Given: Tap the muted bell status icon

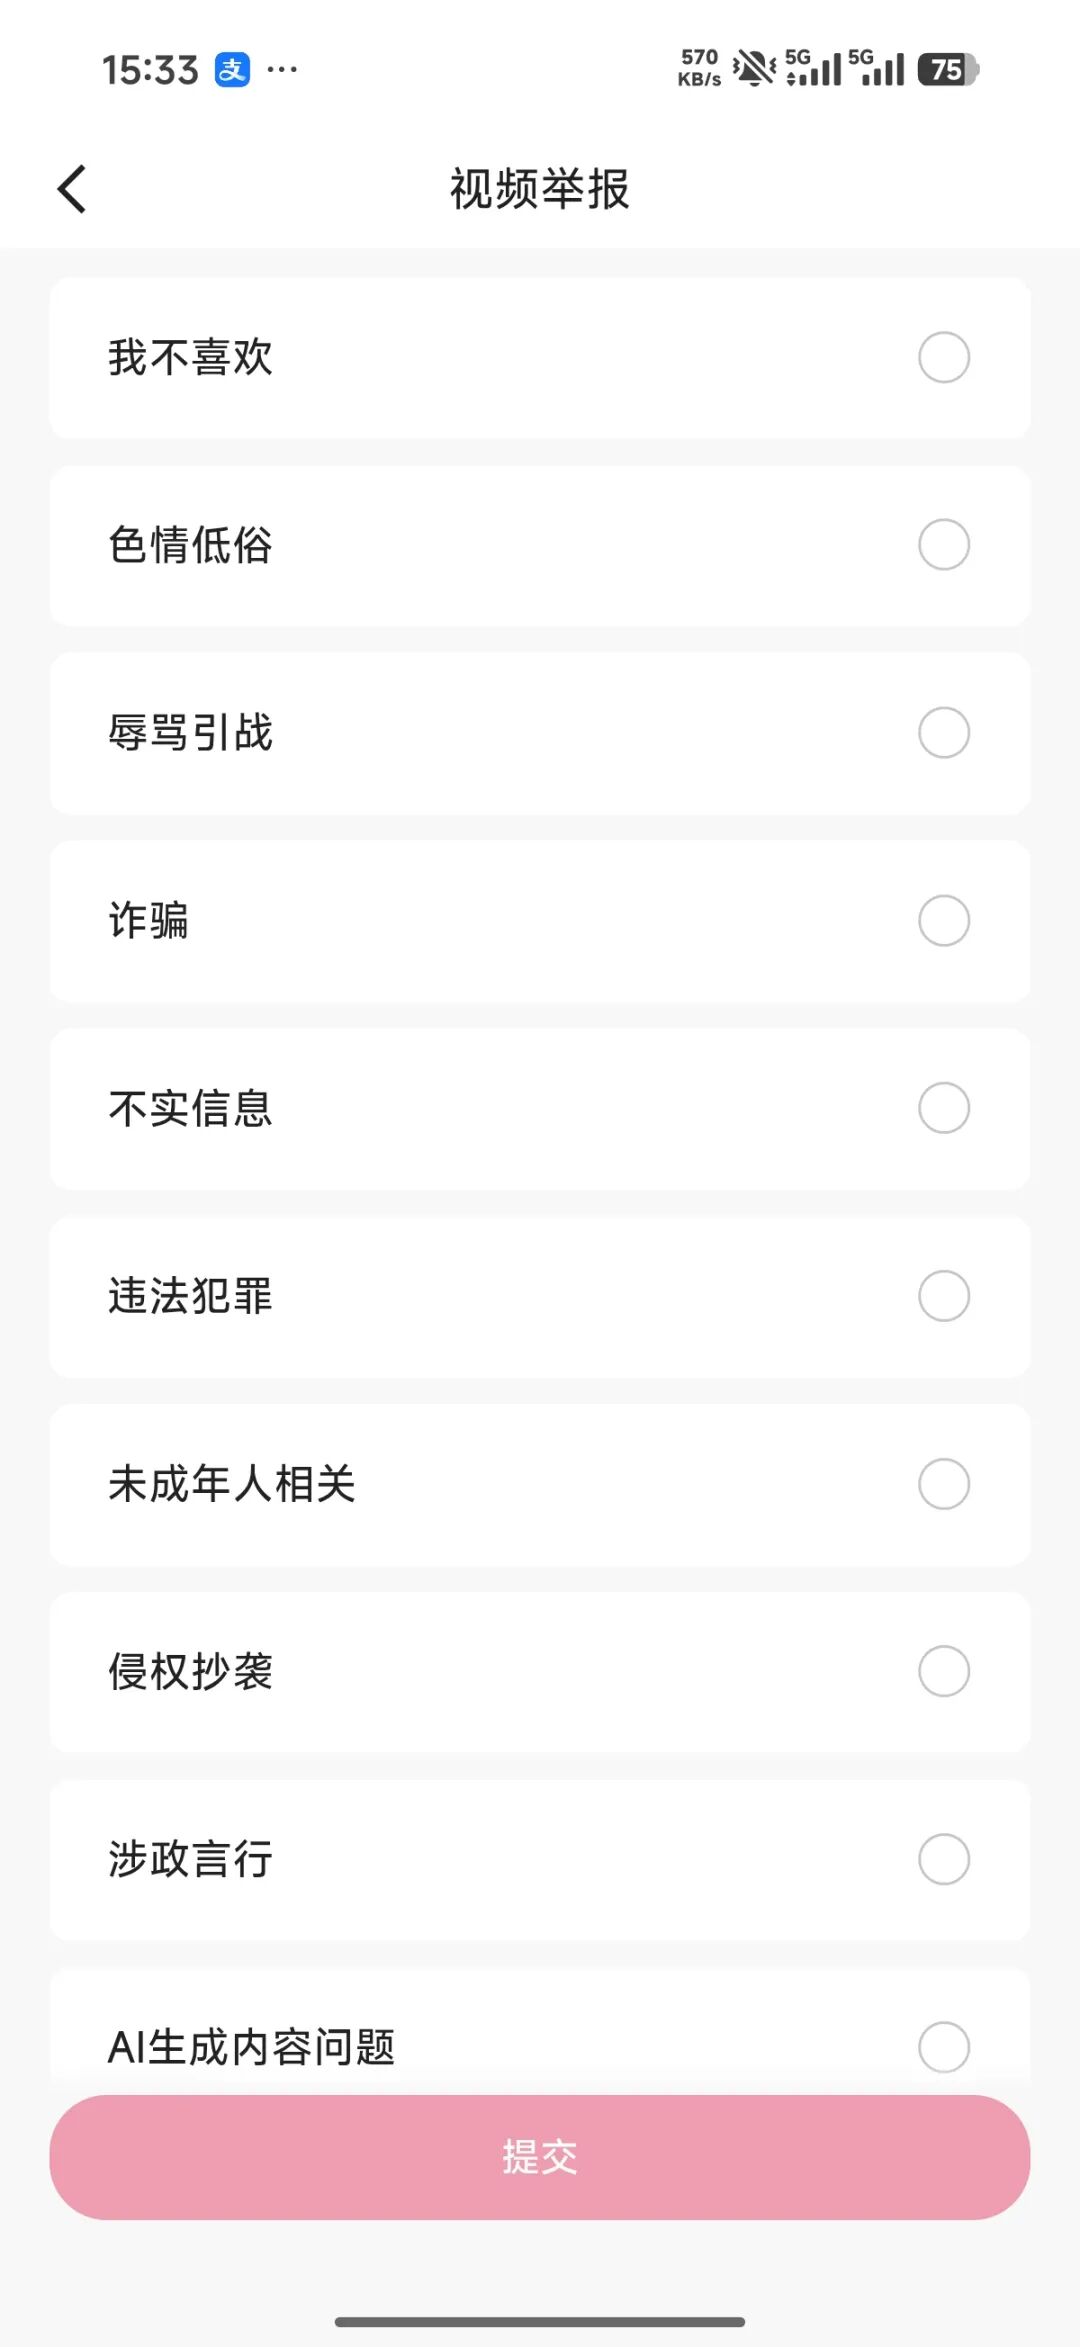Looking at the screenshot, I should (754, 69).
